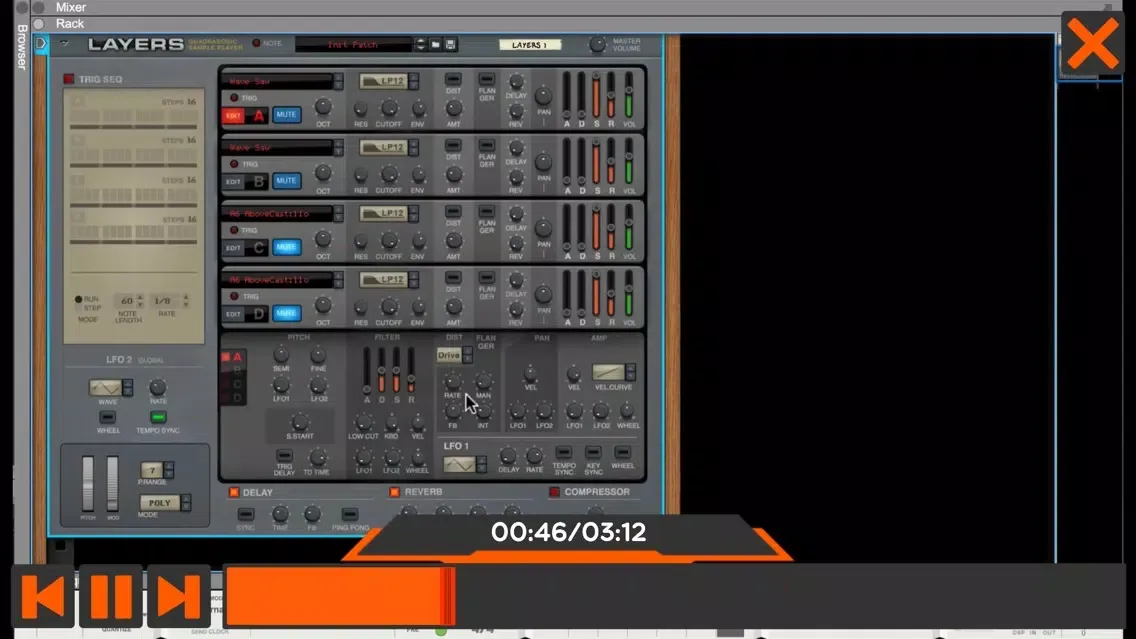
Task: Toggle LFO 2 WHEEL switch
Action: [107, 417]
